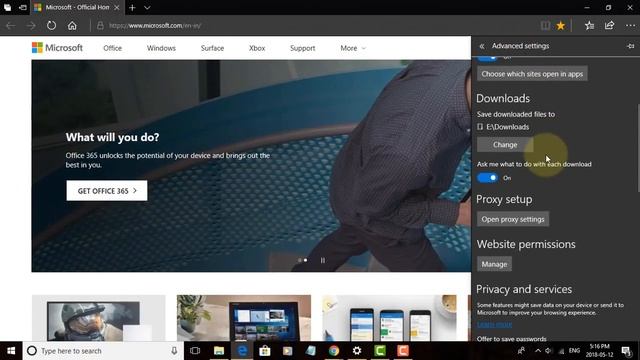The width and height of the screenshot is (640, 360).
Task: Click the mobile phones thumbnail card
Action: pyautogui.click(x=389, y=318)
